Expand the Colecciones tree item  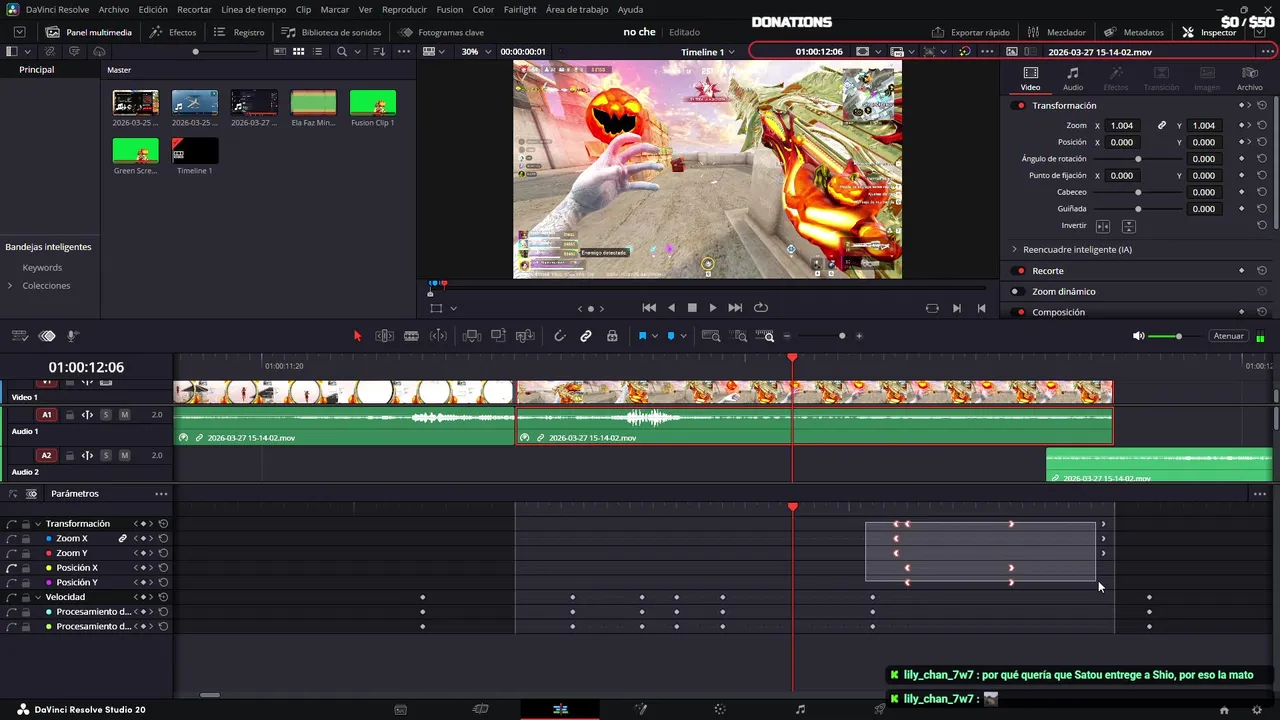(x=10, y=285)
